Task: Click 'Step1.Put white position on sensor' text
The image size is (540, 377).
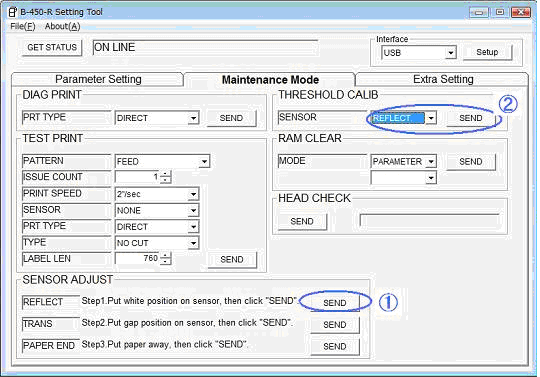Action: pyautogui.click(x=151, y=301)
